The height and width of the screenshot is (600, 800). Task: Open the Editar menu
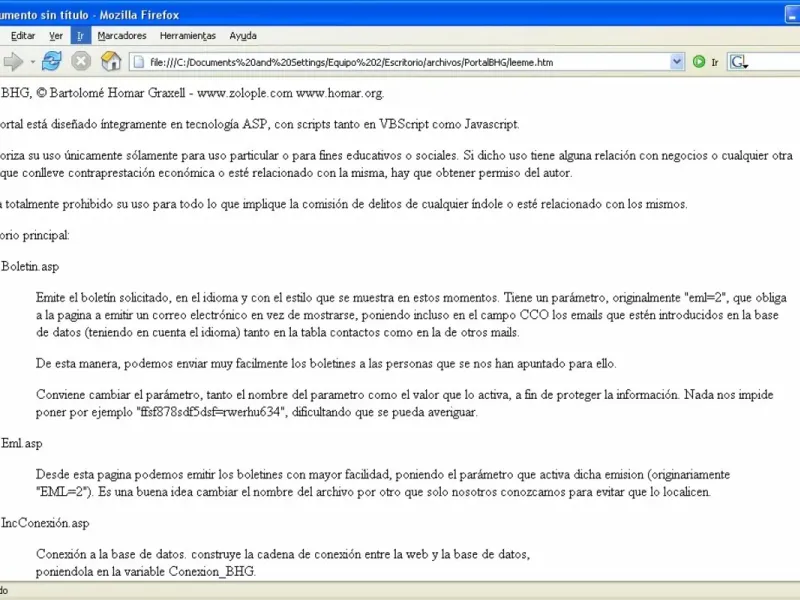[x=23, y=36]
